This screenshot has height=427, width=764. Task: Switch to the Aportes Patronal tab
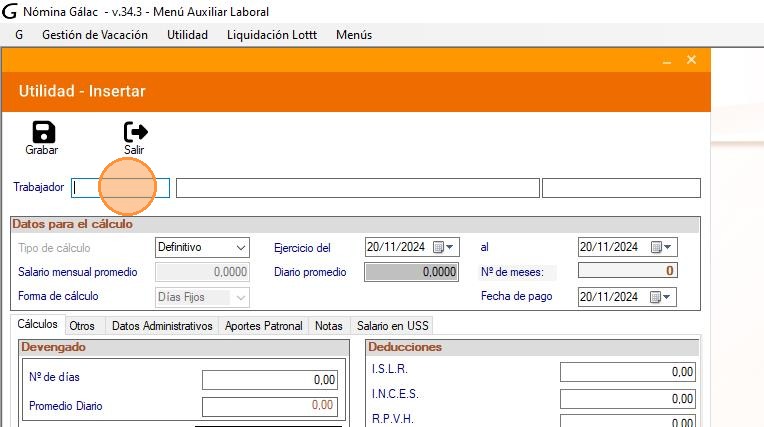pos(264,326)
